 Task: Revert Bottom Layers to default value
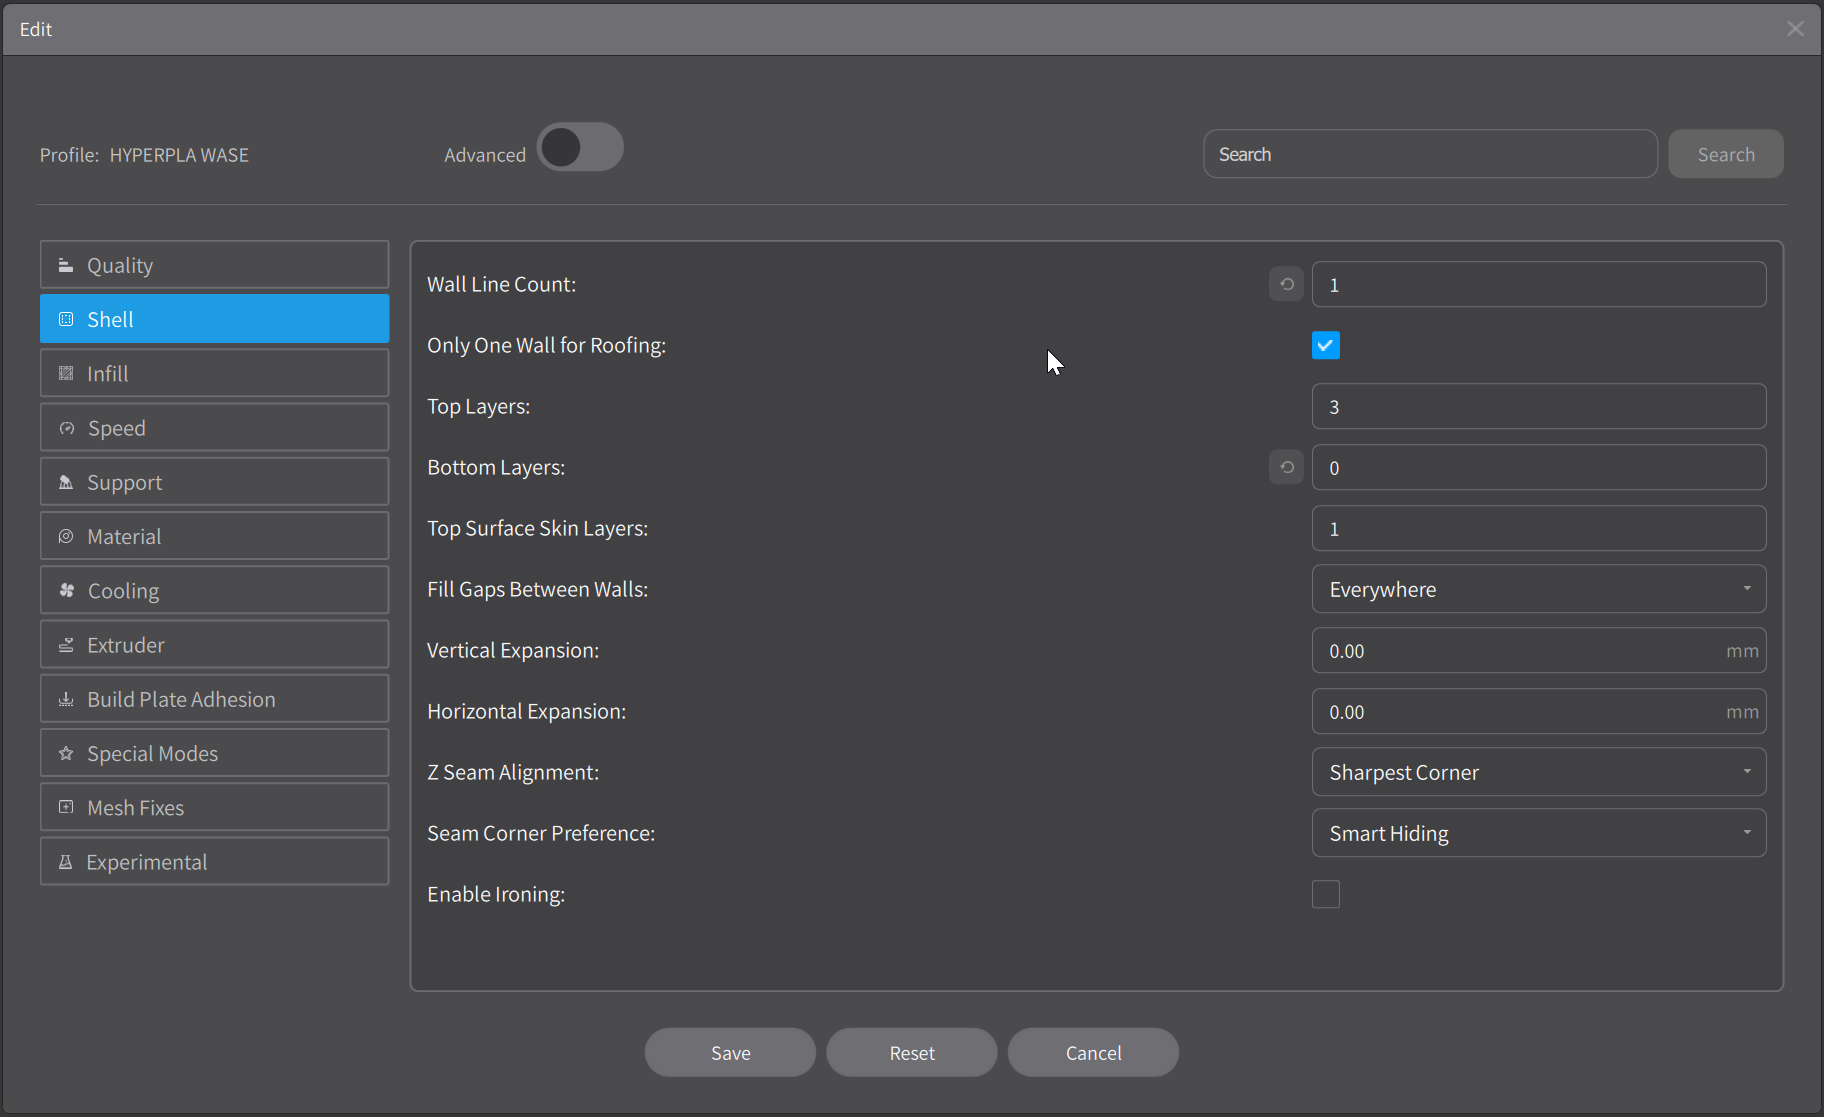(x=1285, y=466)
